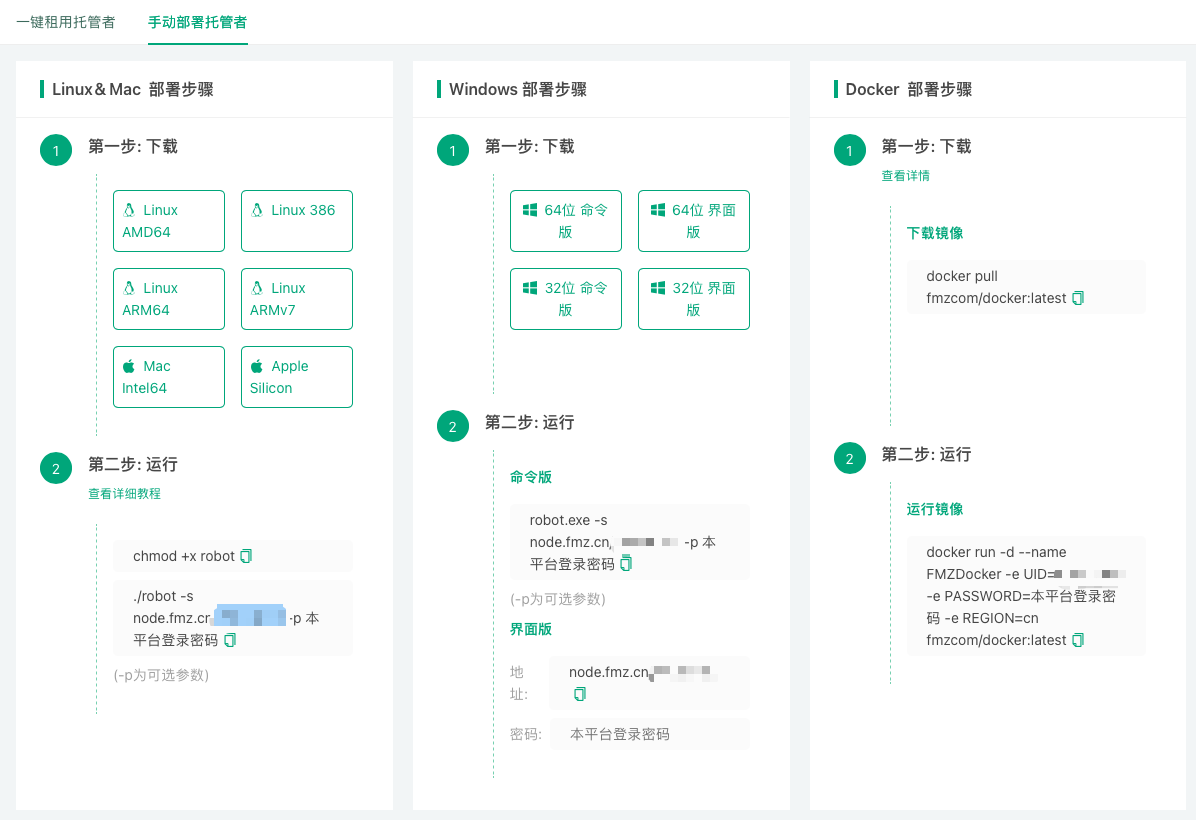1196x820 pixels.
Task: Download the Linux AMD64 build
Action: pyautogui.click(x=169, y=220)
